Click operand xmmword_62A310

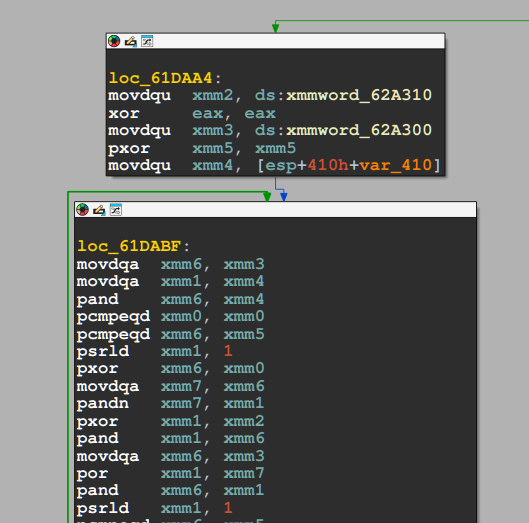(359, 95)
